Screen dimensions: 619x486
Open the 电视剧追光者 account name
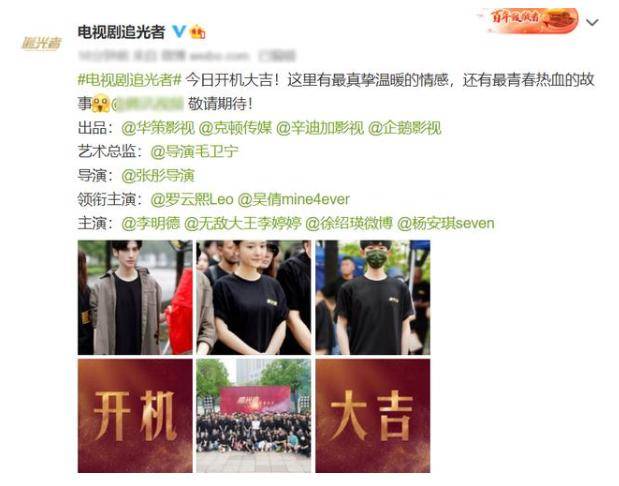[121, 32]
